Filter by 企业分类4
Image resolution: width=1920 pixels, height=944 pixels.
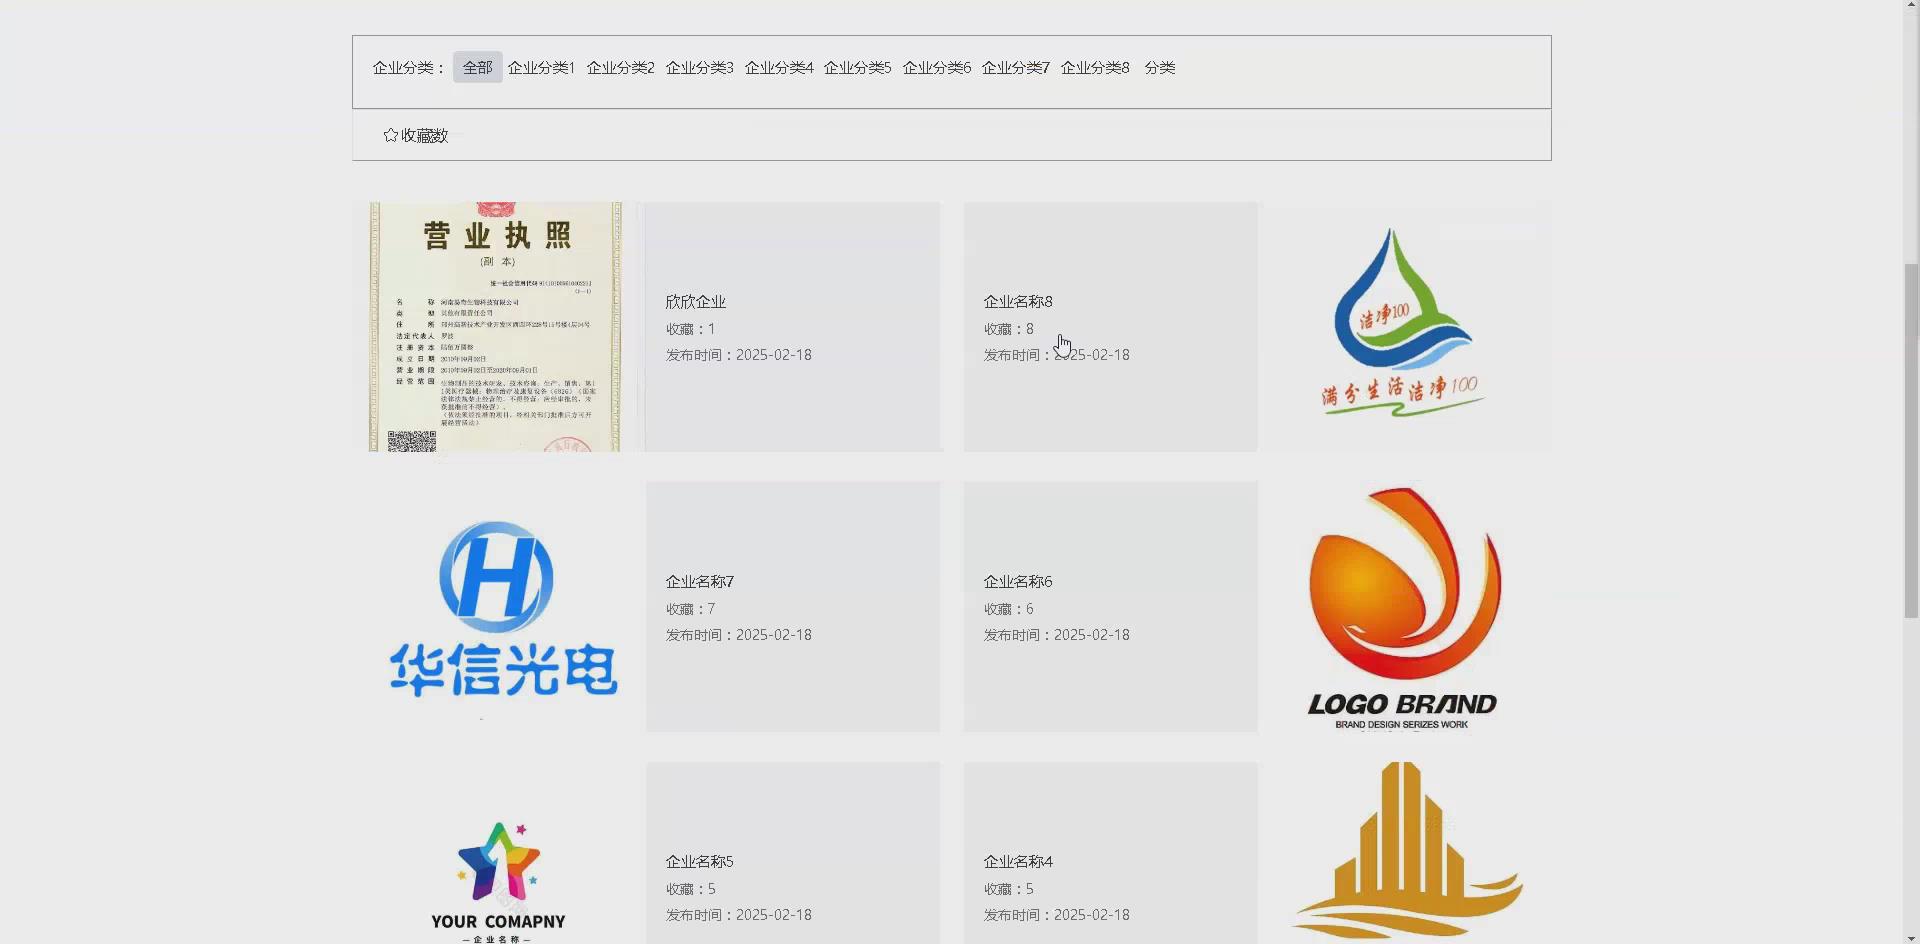point(778,67)
